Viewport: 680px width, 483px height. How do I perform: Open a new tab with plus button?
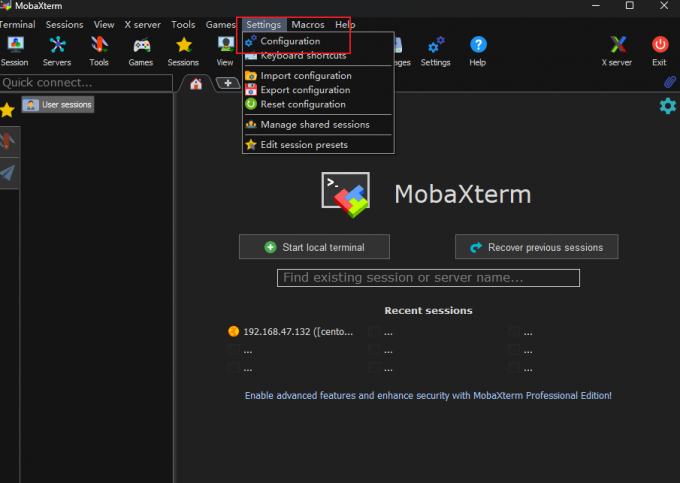pos(228,83)
